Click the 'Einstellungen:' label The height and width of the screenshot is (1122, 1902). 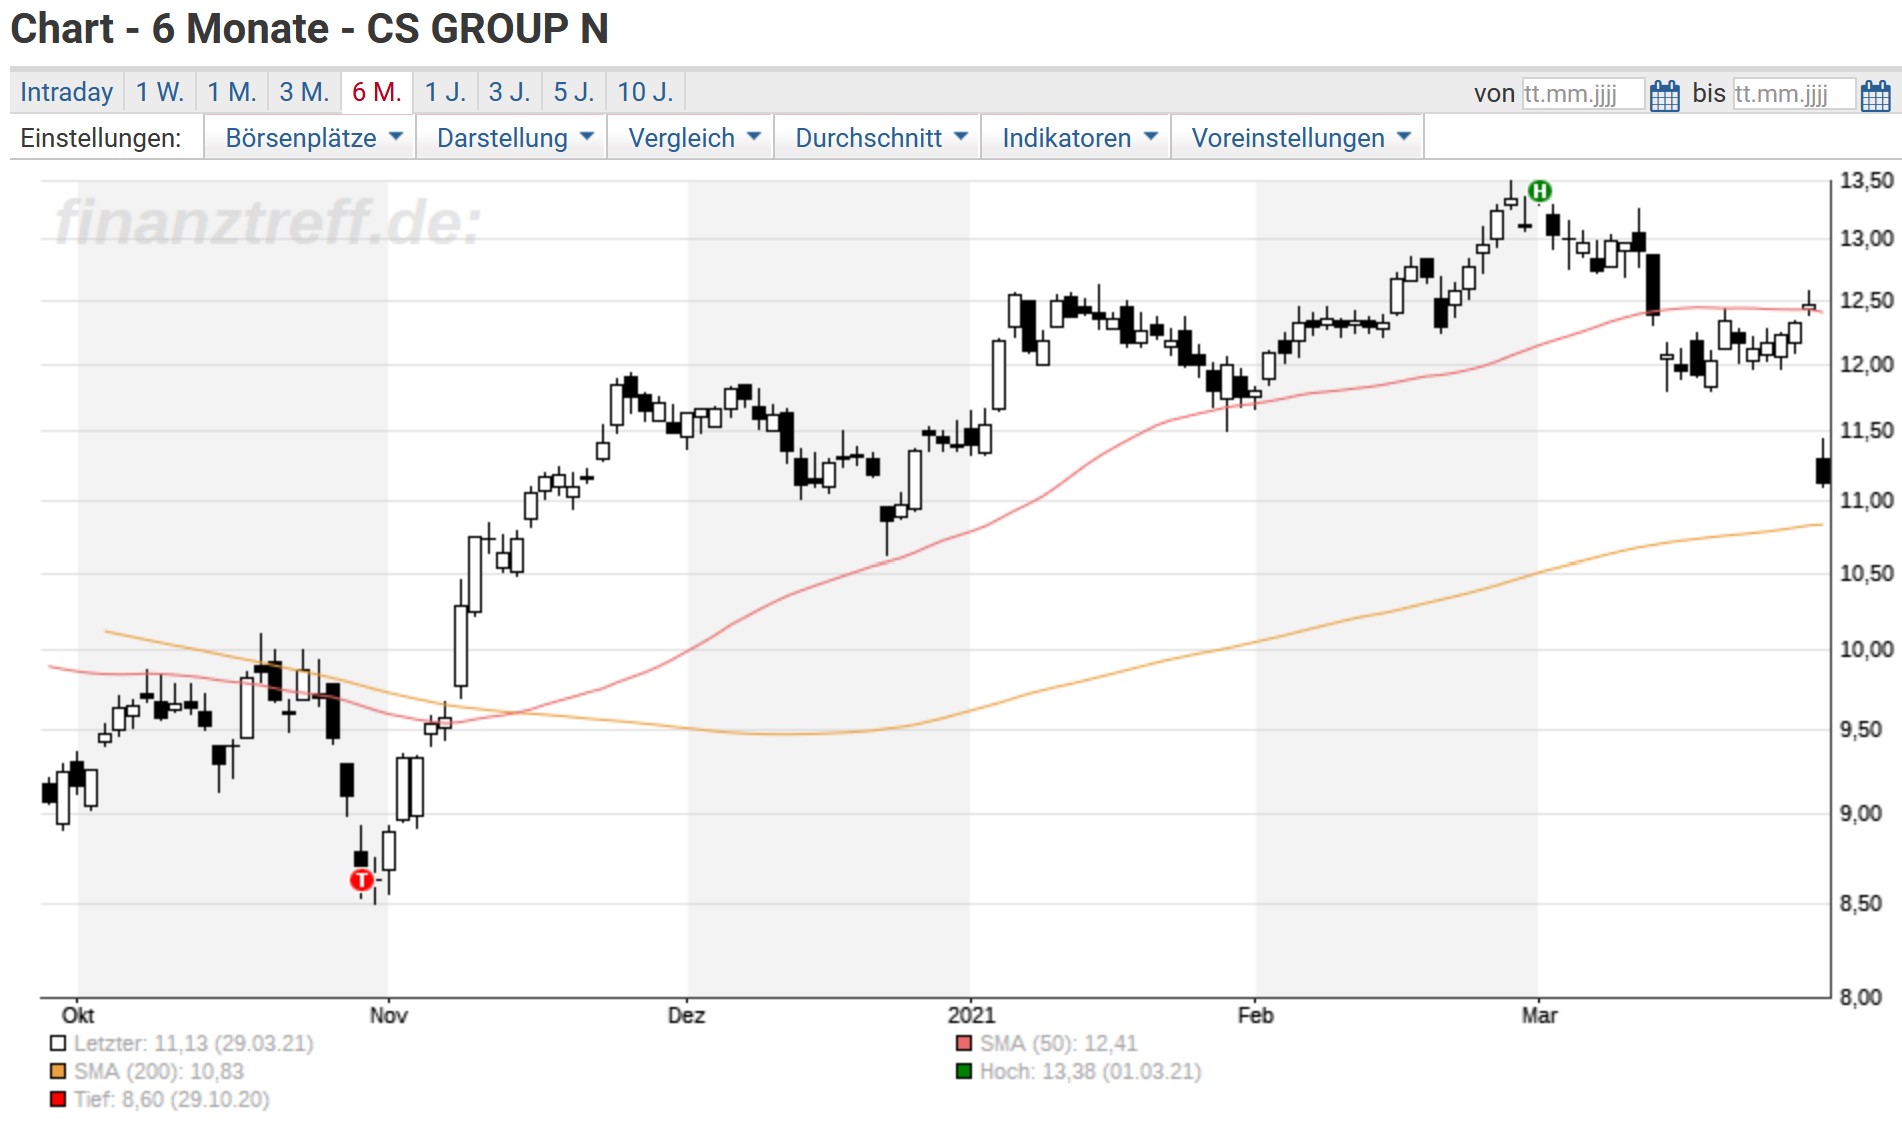click(x=101, y=138)
